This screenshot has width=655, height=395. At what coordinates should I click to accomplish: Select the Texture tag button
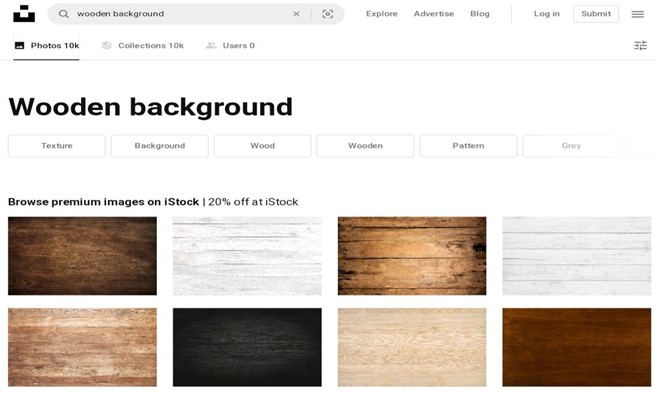(x=57, y=146)
